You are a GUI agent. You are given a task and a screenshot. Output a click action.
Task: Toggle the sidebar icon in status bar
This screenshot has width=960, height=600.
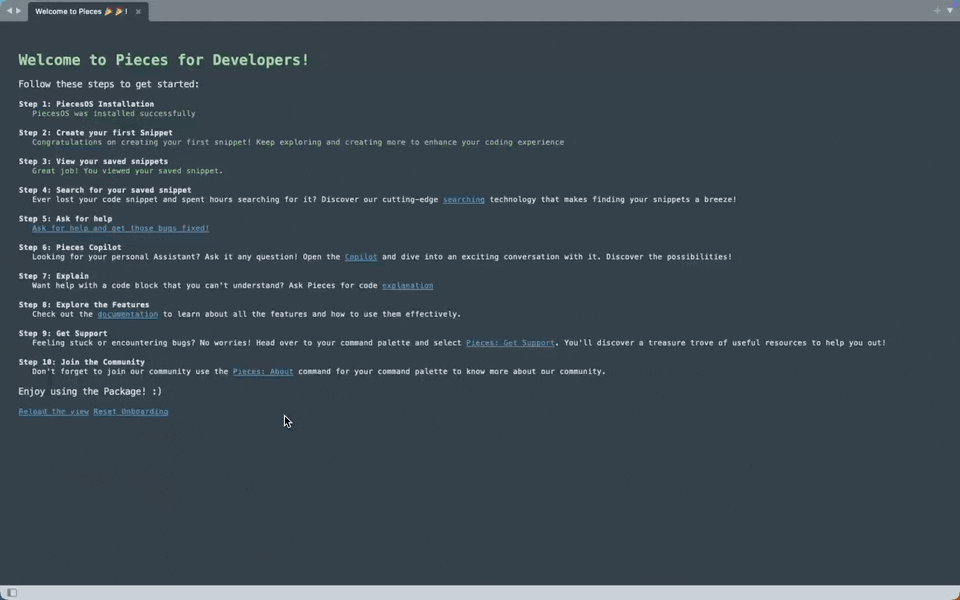coord(12,592)
